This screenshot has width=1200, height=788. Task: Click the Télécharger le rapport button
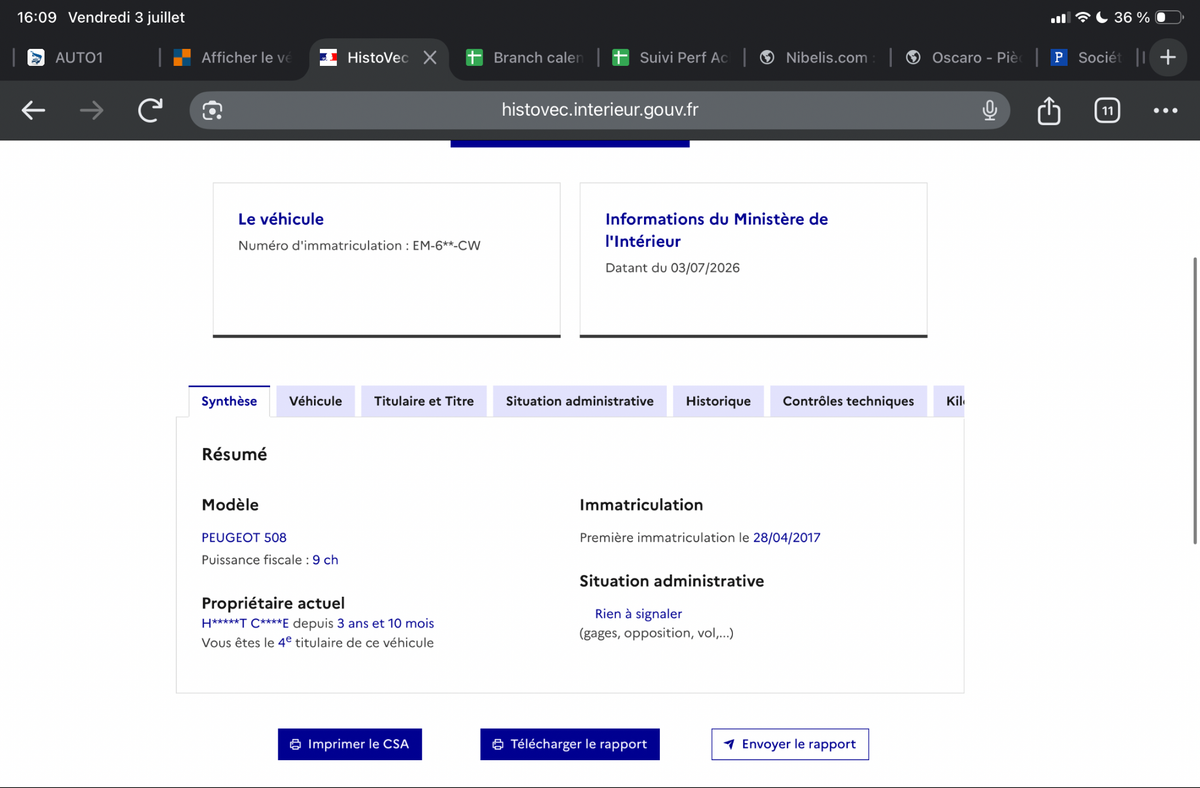point(570,744)
